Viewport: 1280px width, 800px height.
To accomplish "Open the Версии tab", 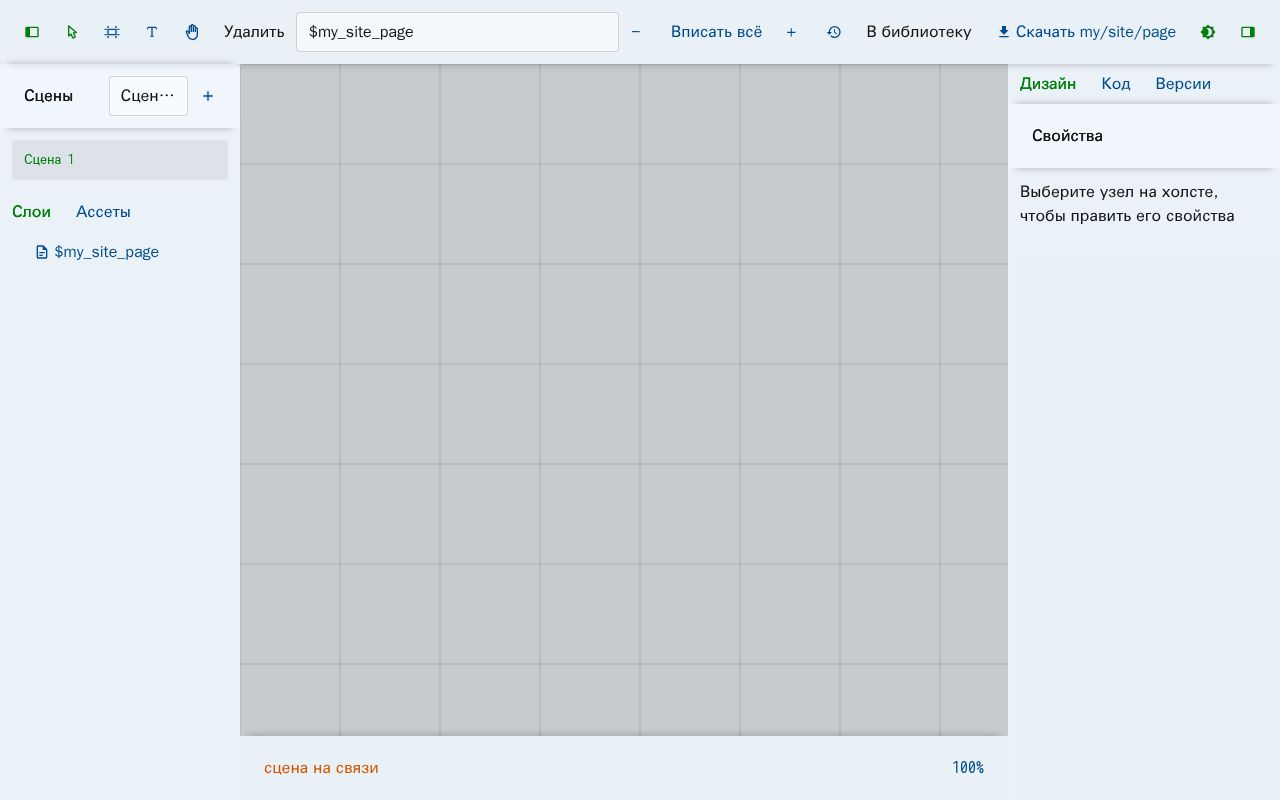I will pyautogui.click(x=1183, y=84).
